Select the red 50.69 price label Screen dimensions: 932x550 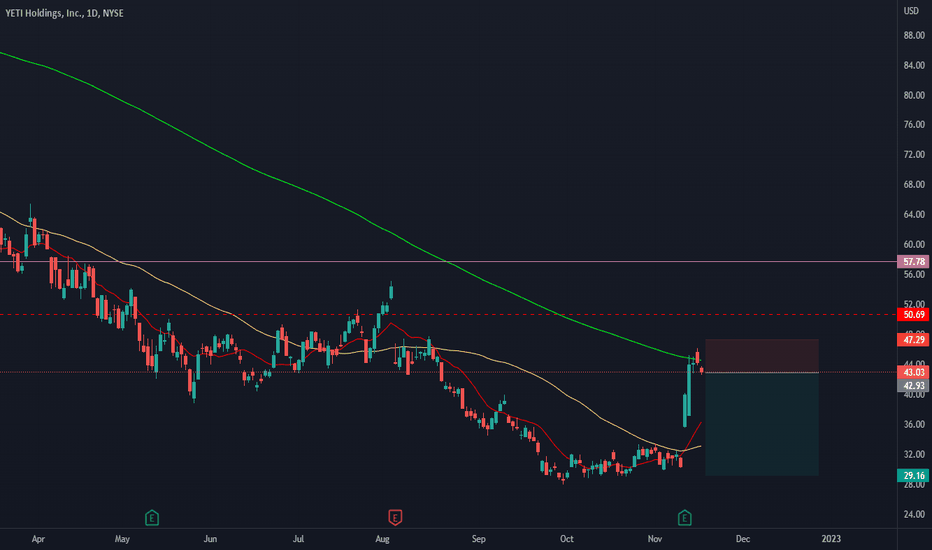pyautogui.click(x=913, y=315)
